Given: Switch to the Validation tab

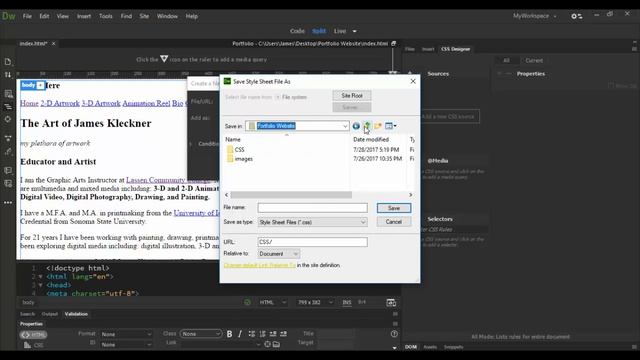Looking at the screenshot, I should [76, 314].
